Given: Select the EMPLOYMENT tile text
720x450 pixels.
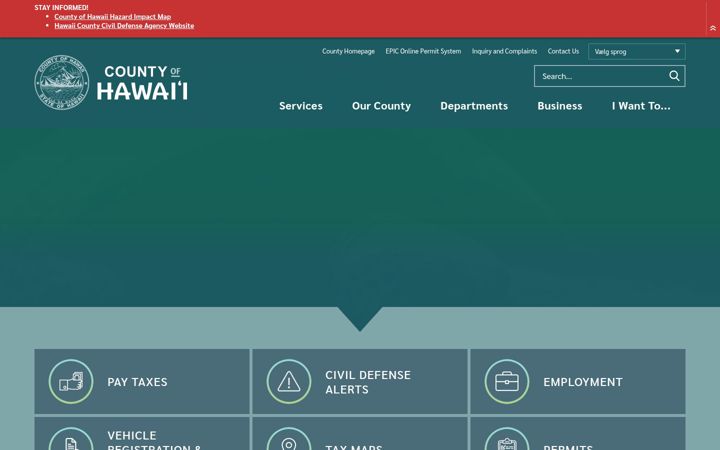Looking at the screenshot, I should pyautogui.click(x=583, y=382).
